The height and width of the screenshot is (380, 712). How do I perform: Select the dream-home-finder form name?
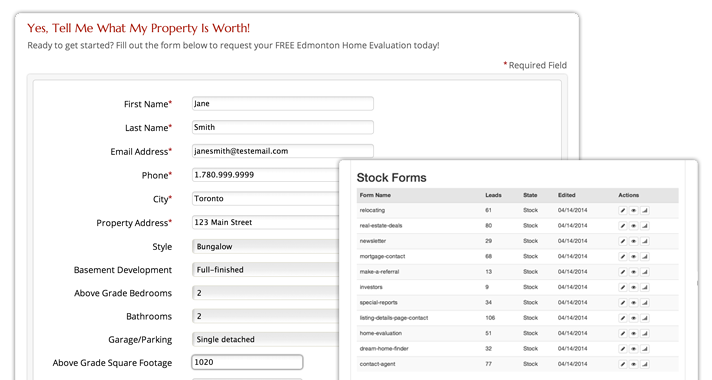(384, 349)
